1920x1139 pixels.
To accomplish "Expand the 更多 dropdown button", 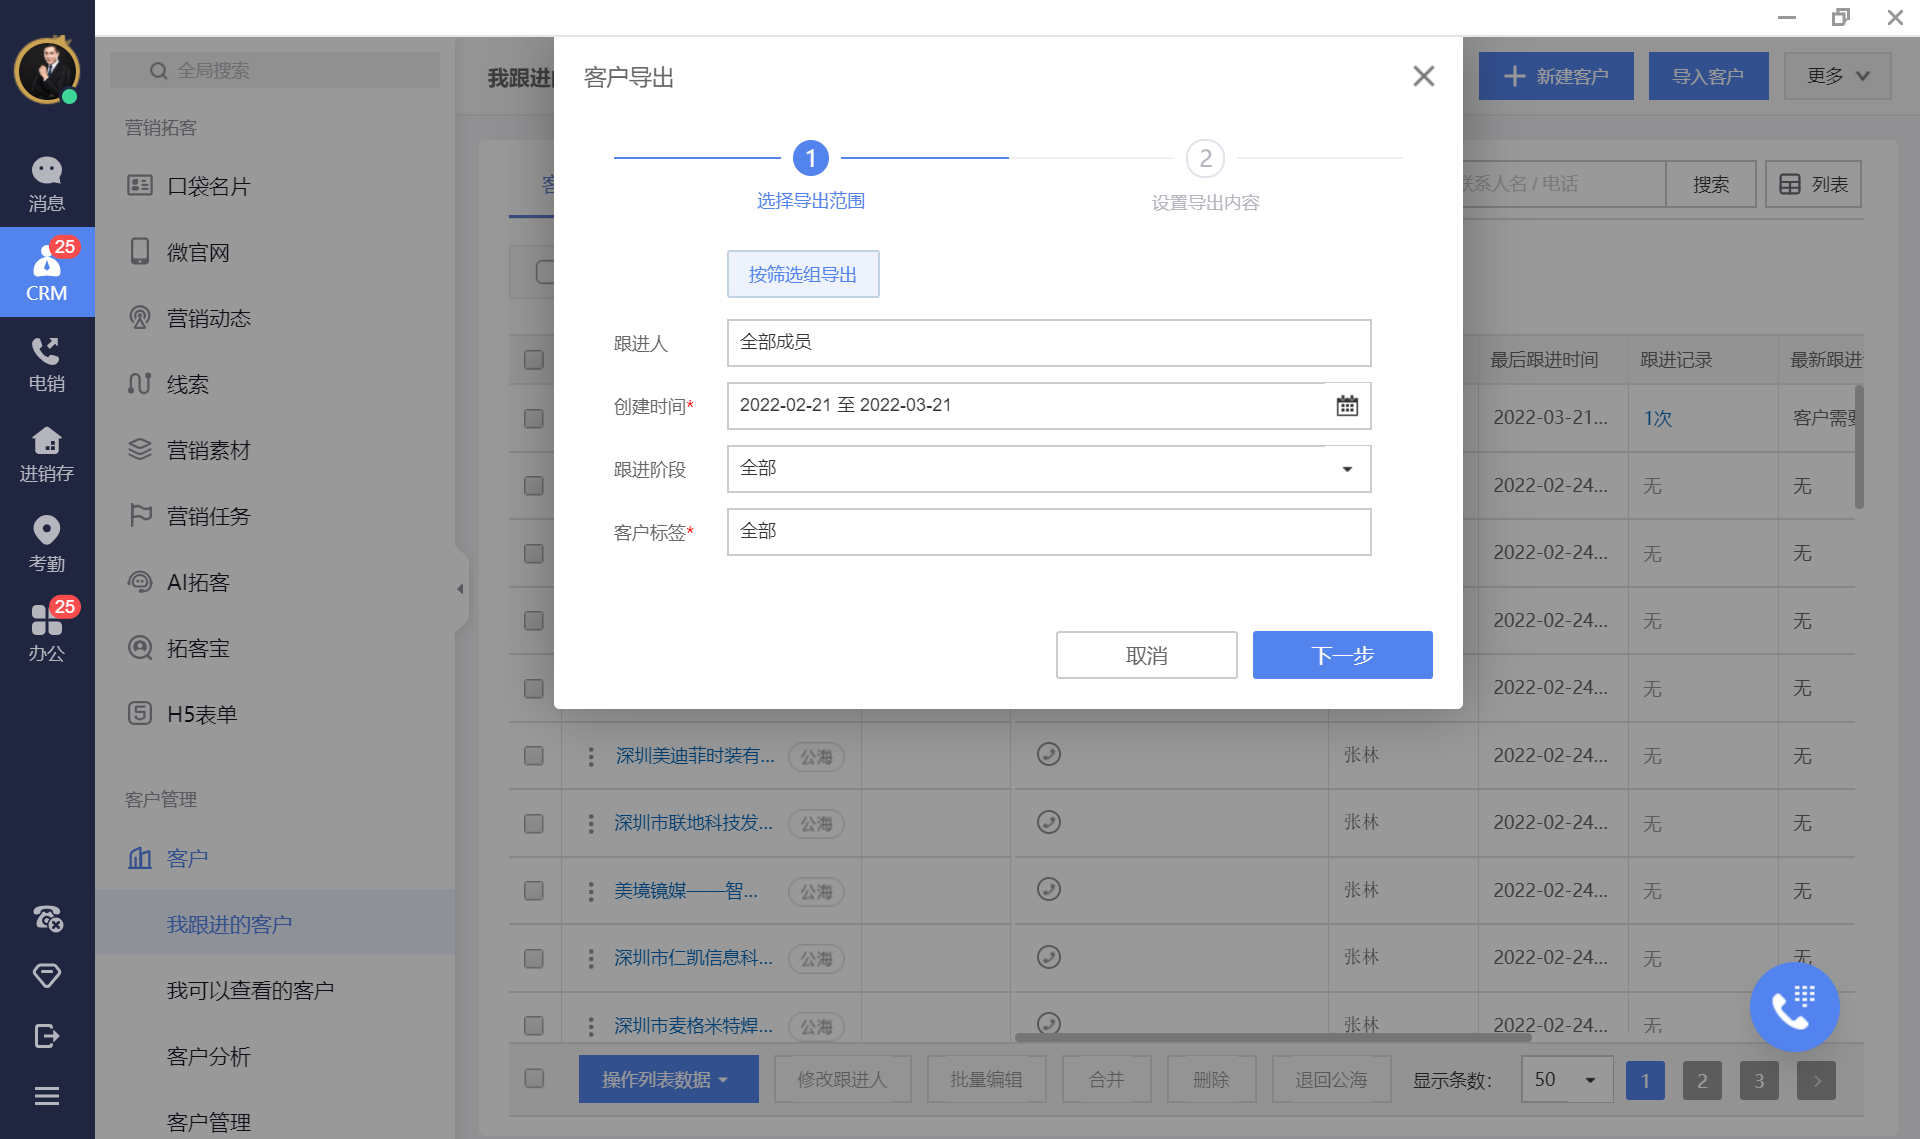I will pyautogui.click(x=1837, y=76).
